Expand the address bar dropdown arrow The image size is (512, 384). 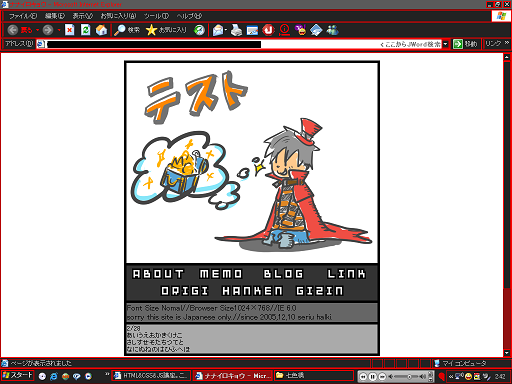(445, 44)
